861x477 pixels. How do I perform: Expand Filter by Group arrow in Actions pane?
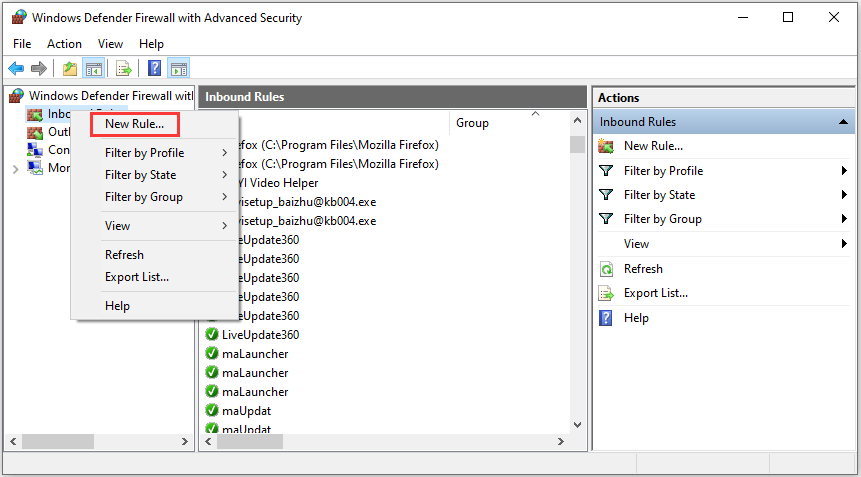845,219
